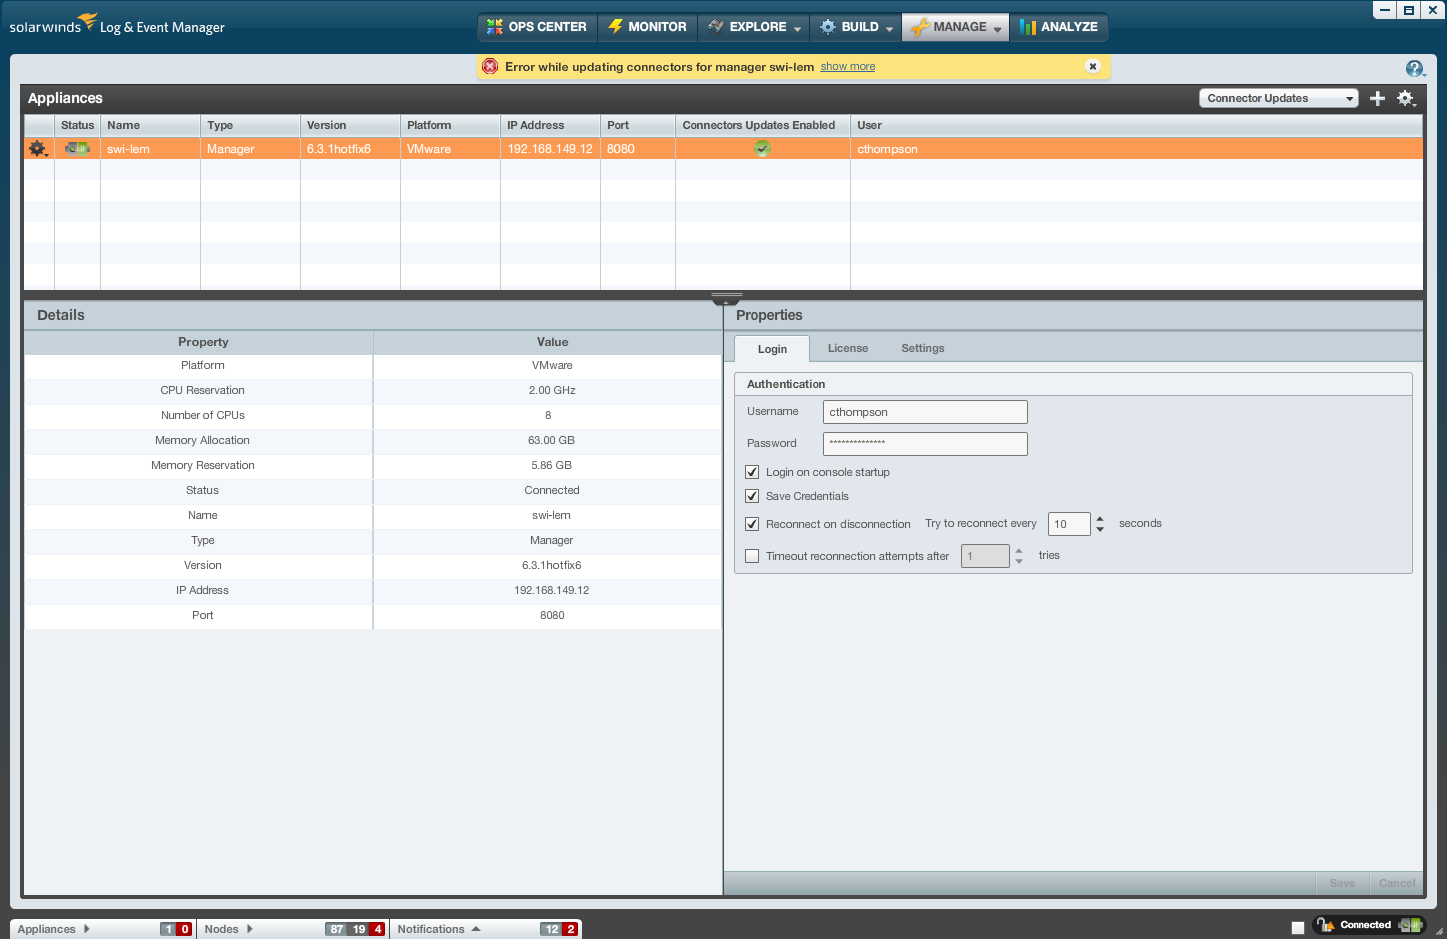Click the 192.168.149.12 cell in the appliances table
The height and width of the screenshot is (939, 1447).
pyautogui.click(x=550, y=149)
